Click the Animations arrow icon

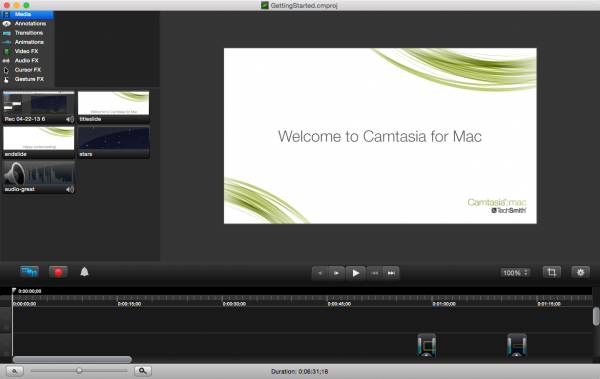tap(7, 42)
